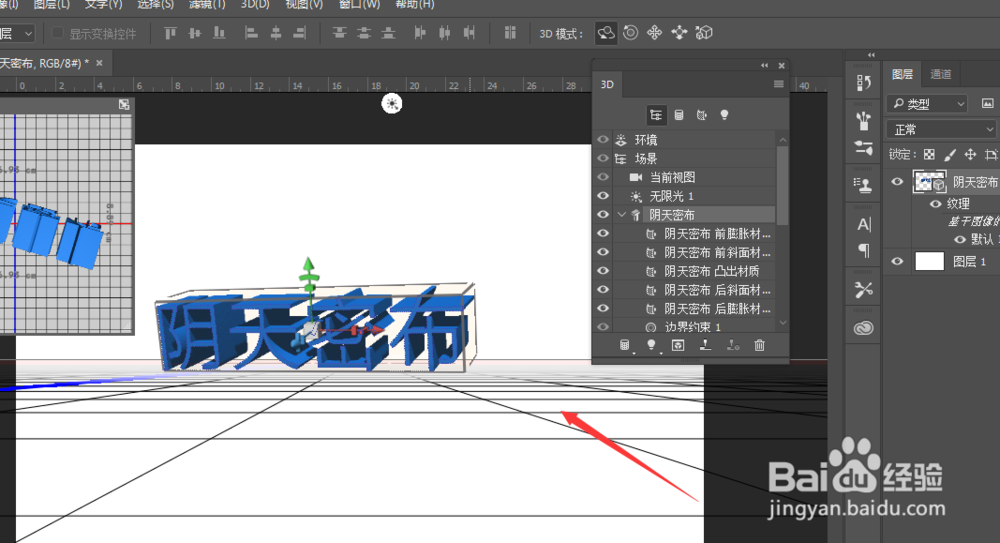
Task: Select the roll 3D camera mode icon
Action: pyautogui.click(x=630, y=33)
